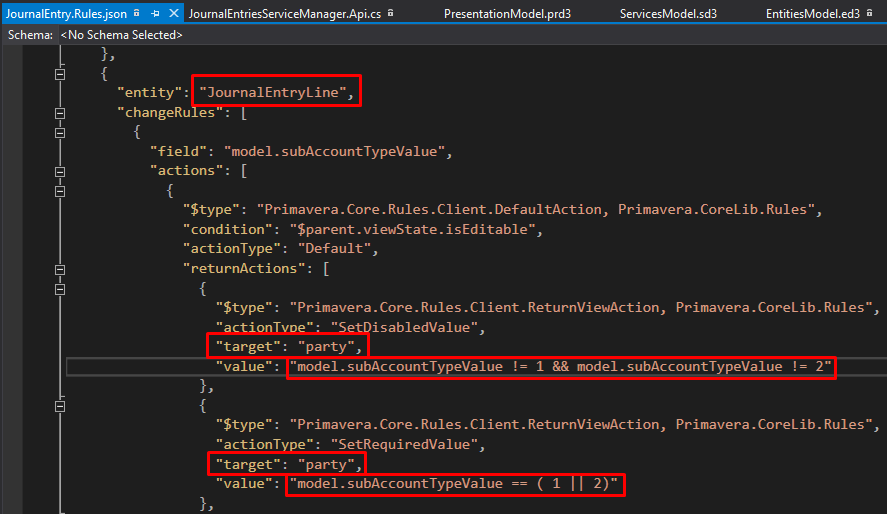Viewport: 887px width, 514px height.
Task: Click lock icon on EntitiesModel.ed3 tab
Action: (869, 12)
